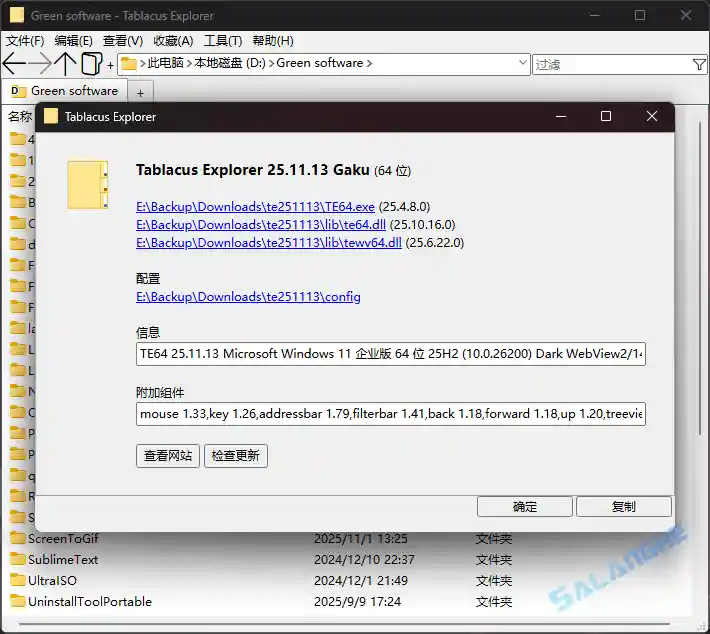Screen dimensions: 710x634
Task: Open the te251113\config folder link
Action: (x=248, y=297)
